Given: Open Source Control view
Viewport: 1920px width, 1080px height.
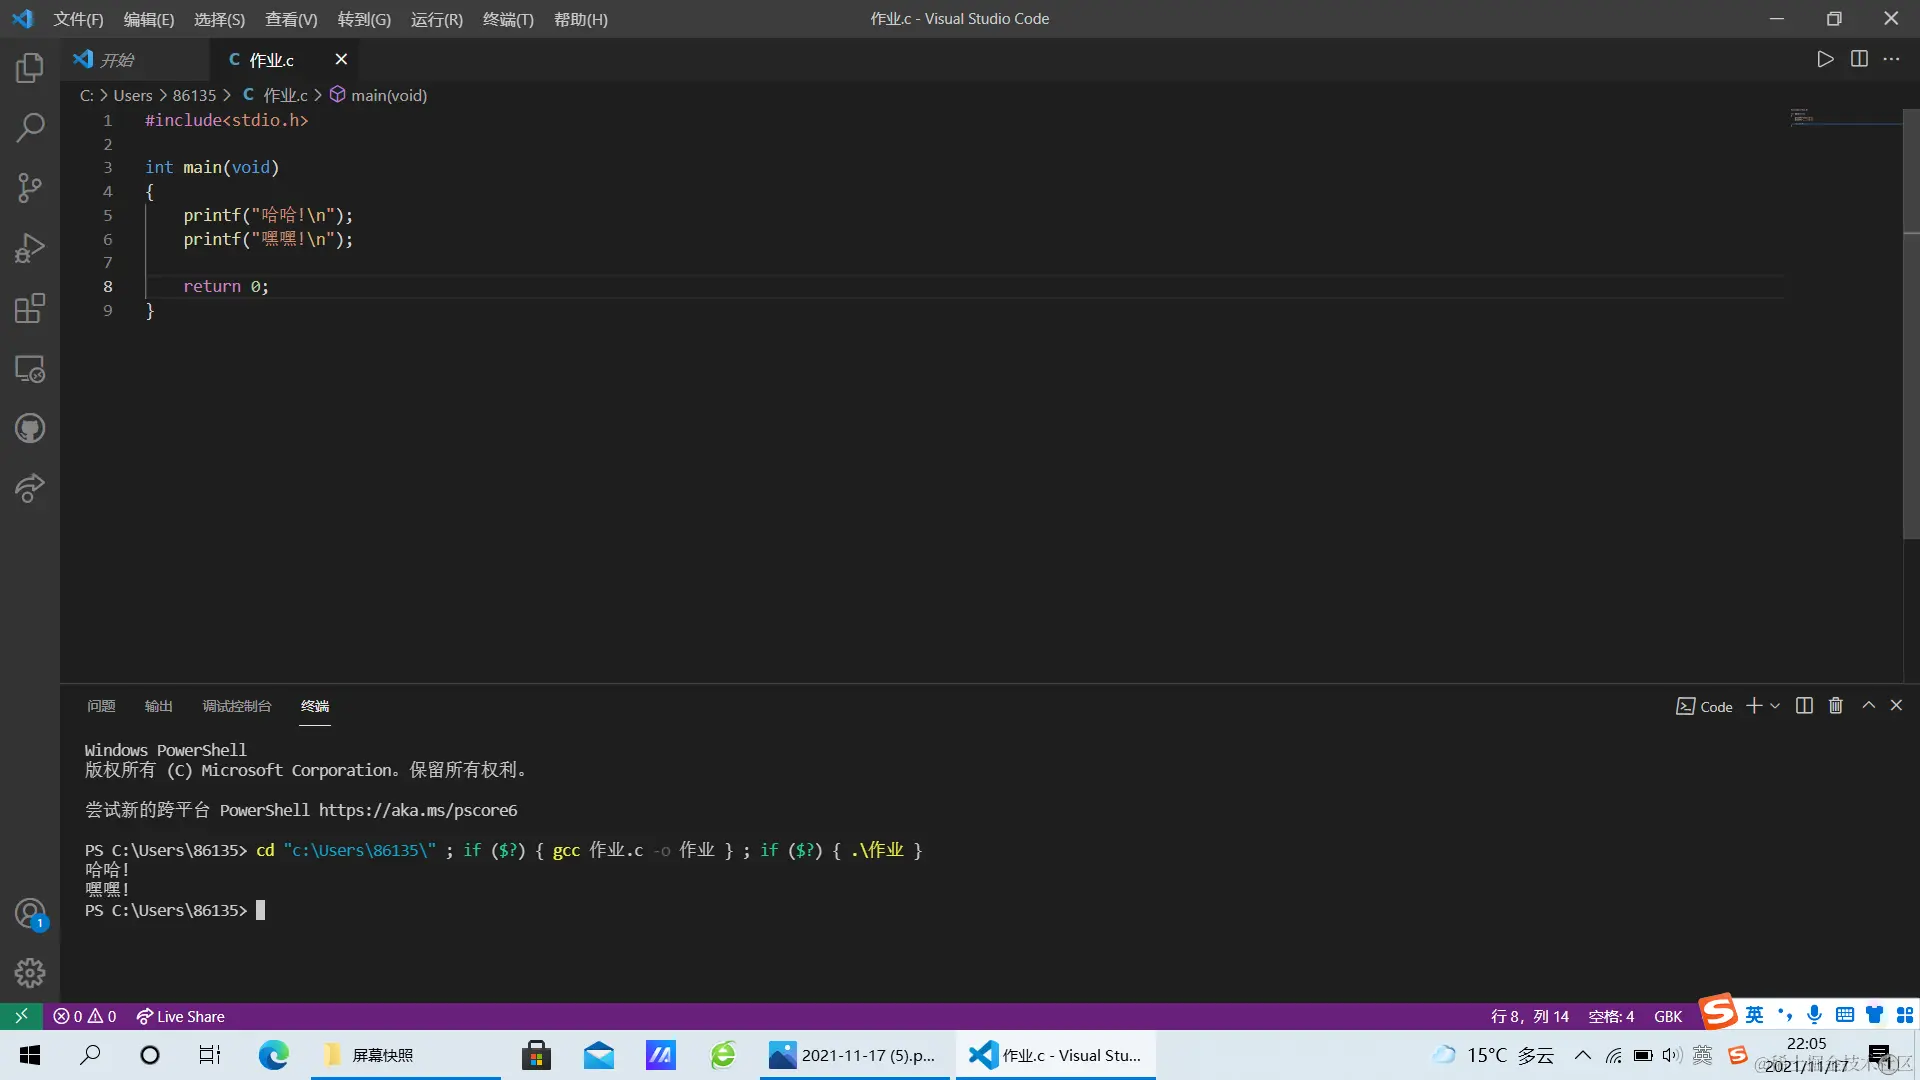Looking at the screenshot, I should (x=30, y=188).
